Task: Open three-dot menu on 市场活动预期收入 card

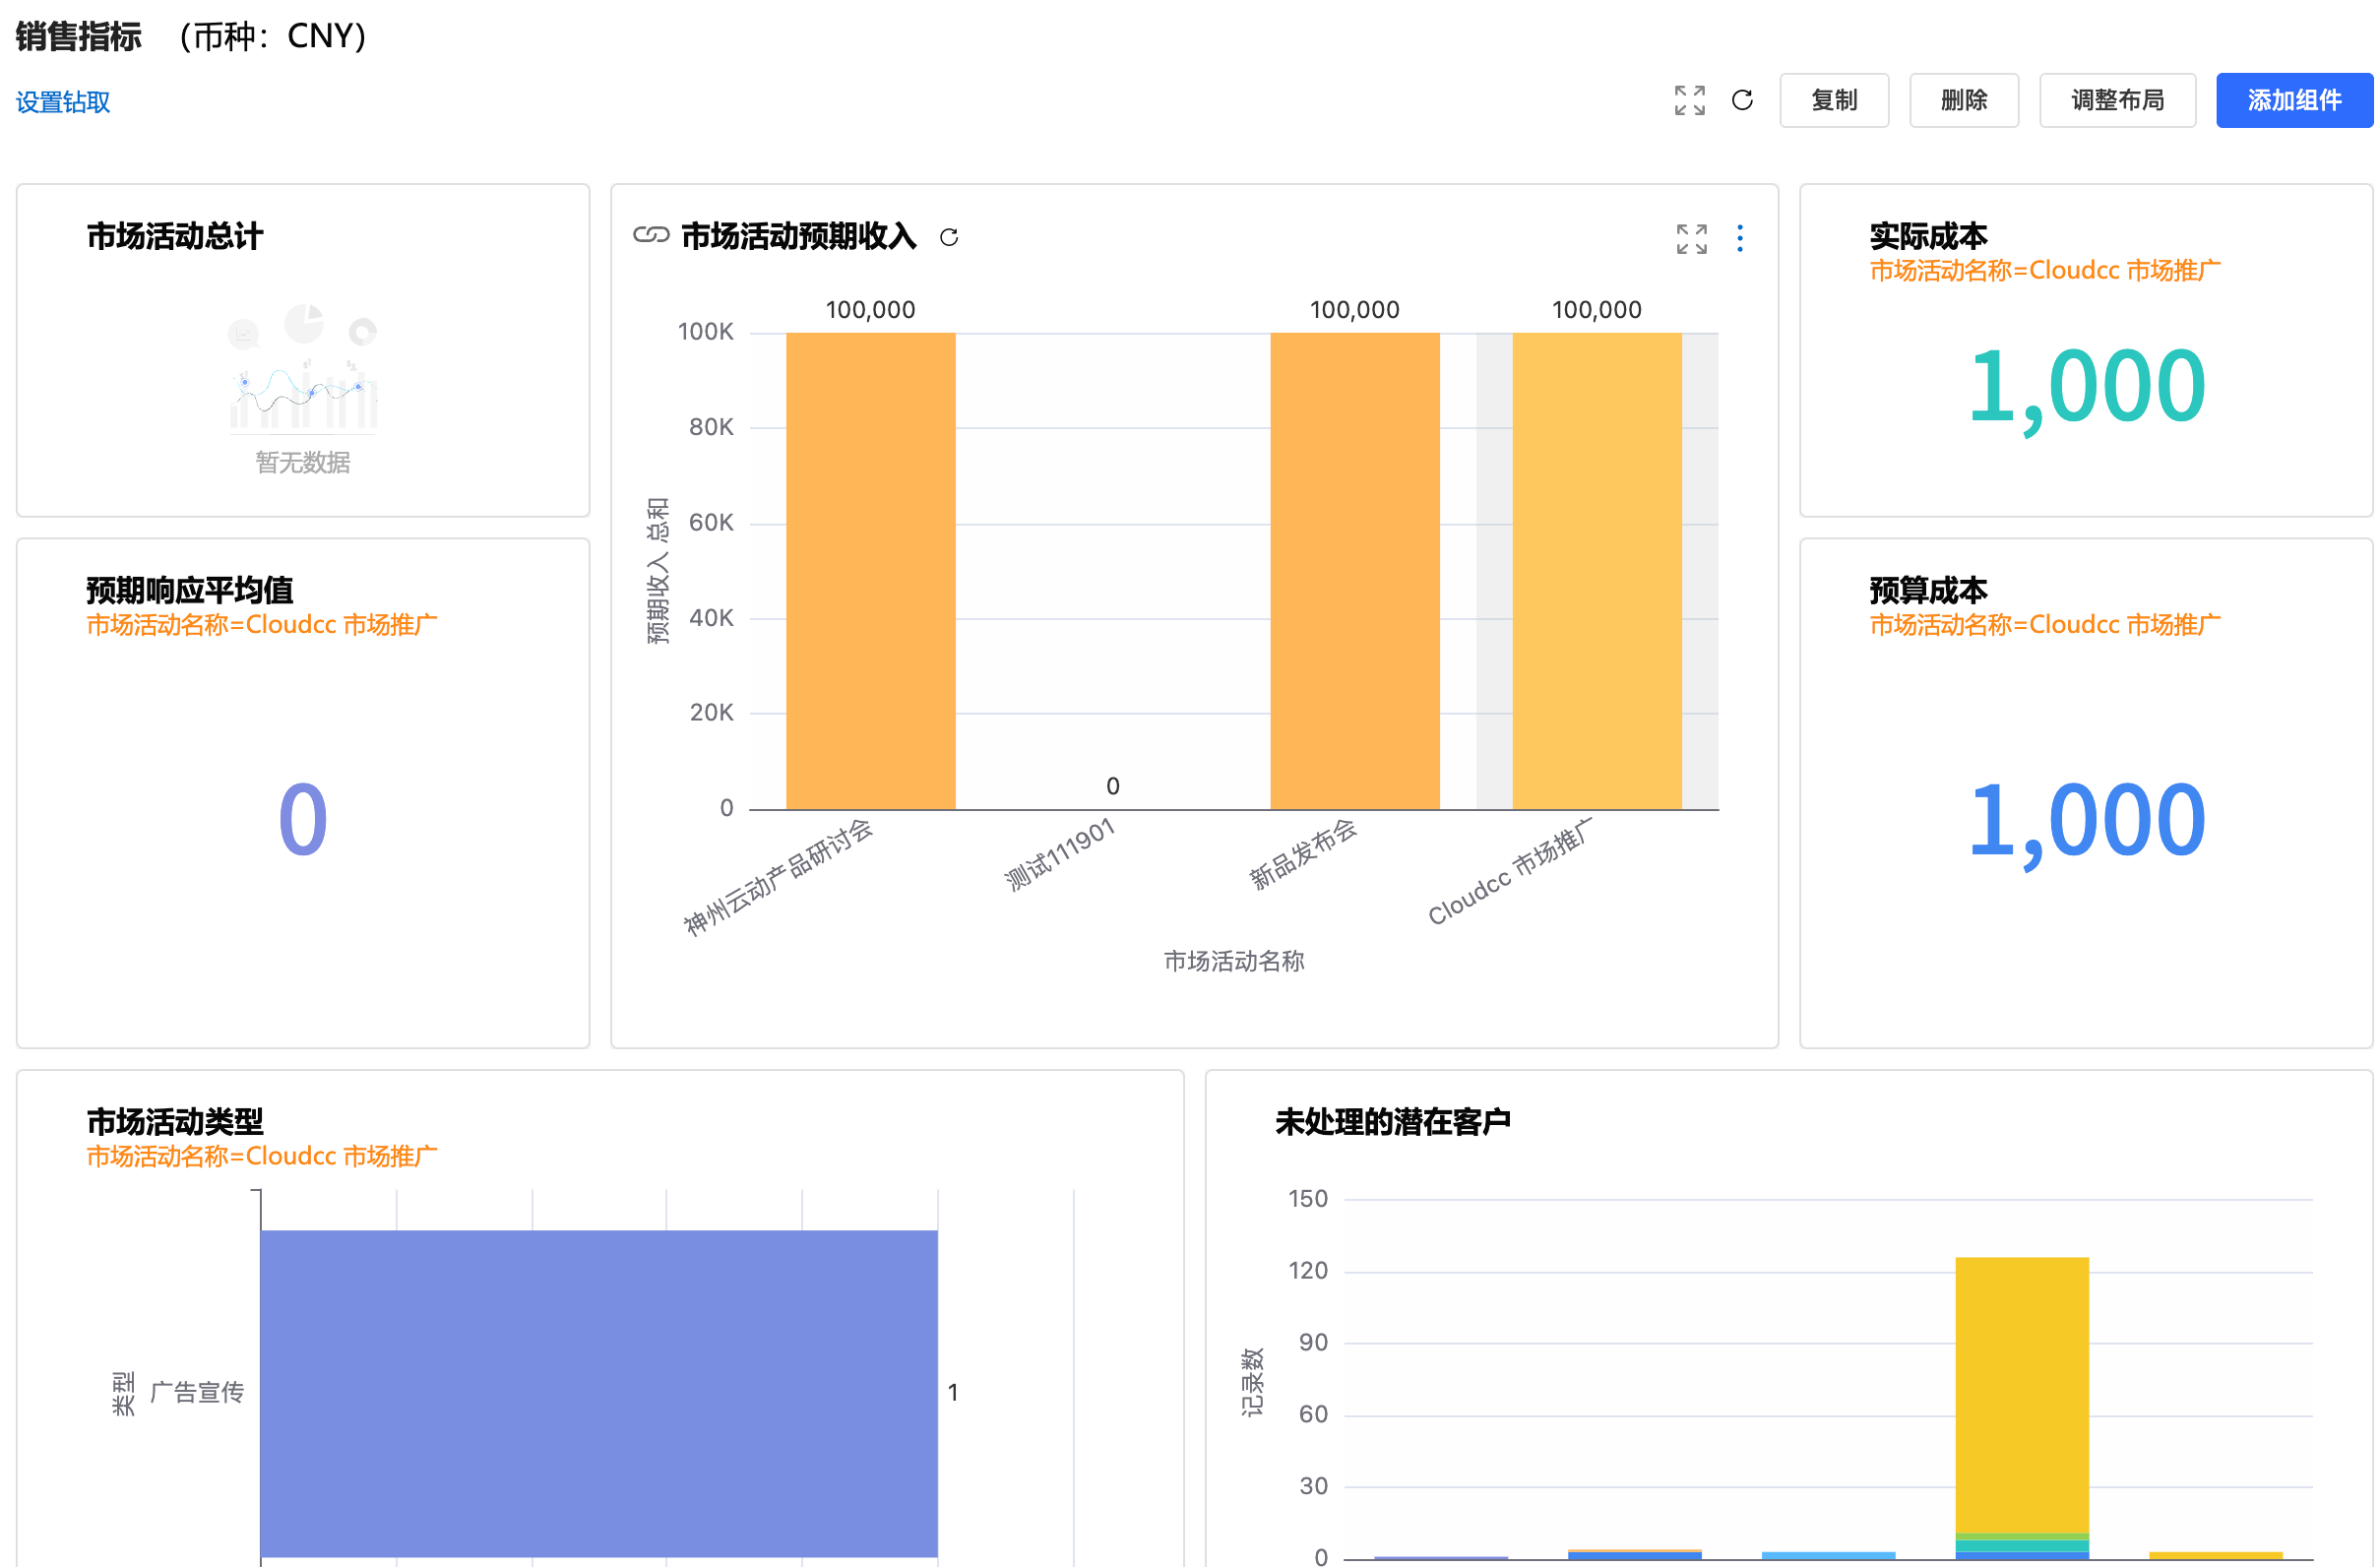Action: 1740,238
